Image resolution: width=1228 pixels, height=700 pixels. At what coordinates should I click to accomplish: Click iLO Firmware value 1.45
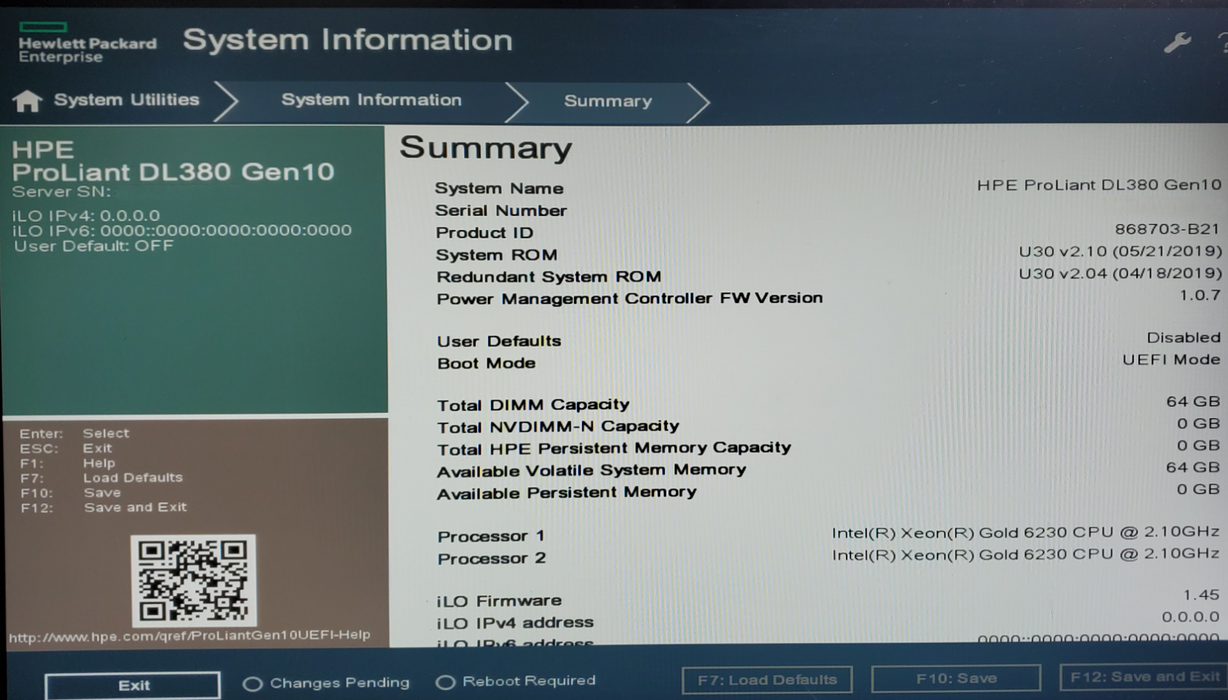[1201, 595]
